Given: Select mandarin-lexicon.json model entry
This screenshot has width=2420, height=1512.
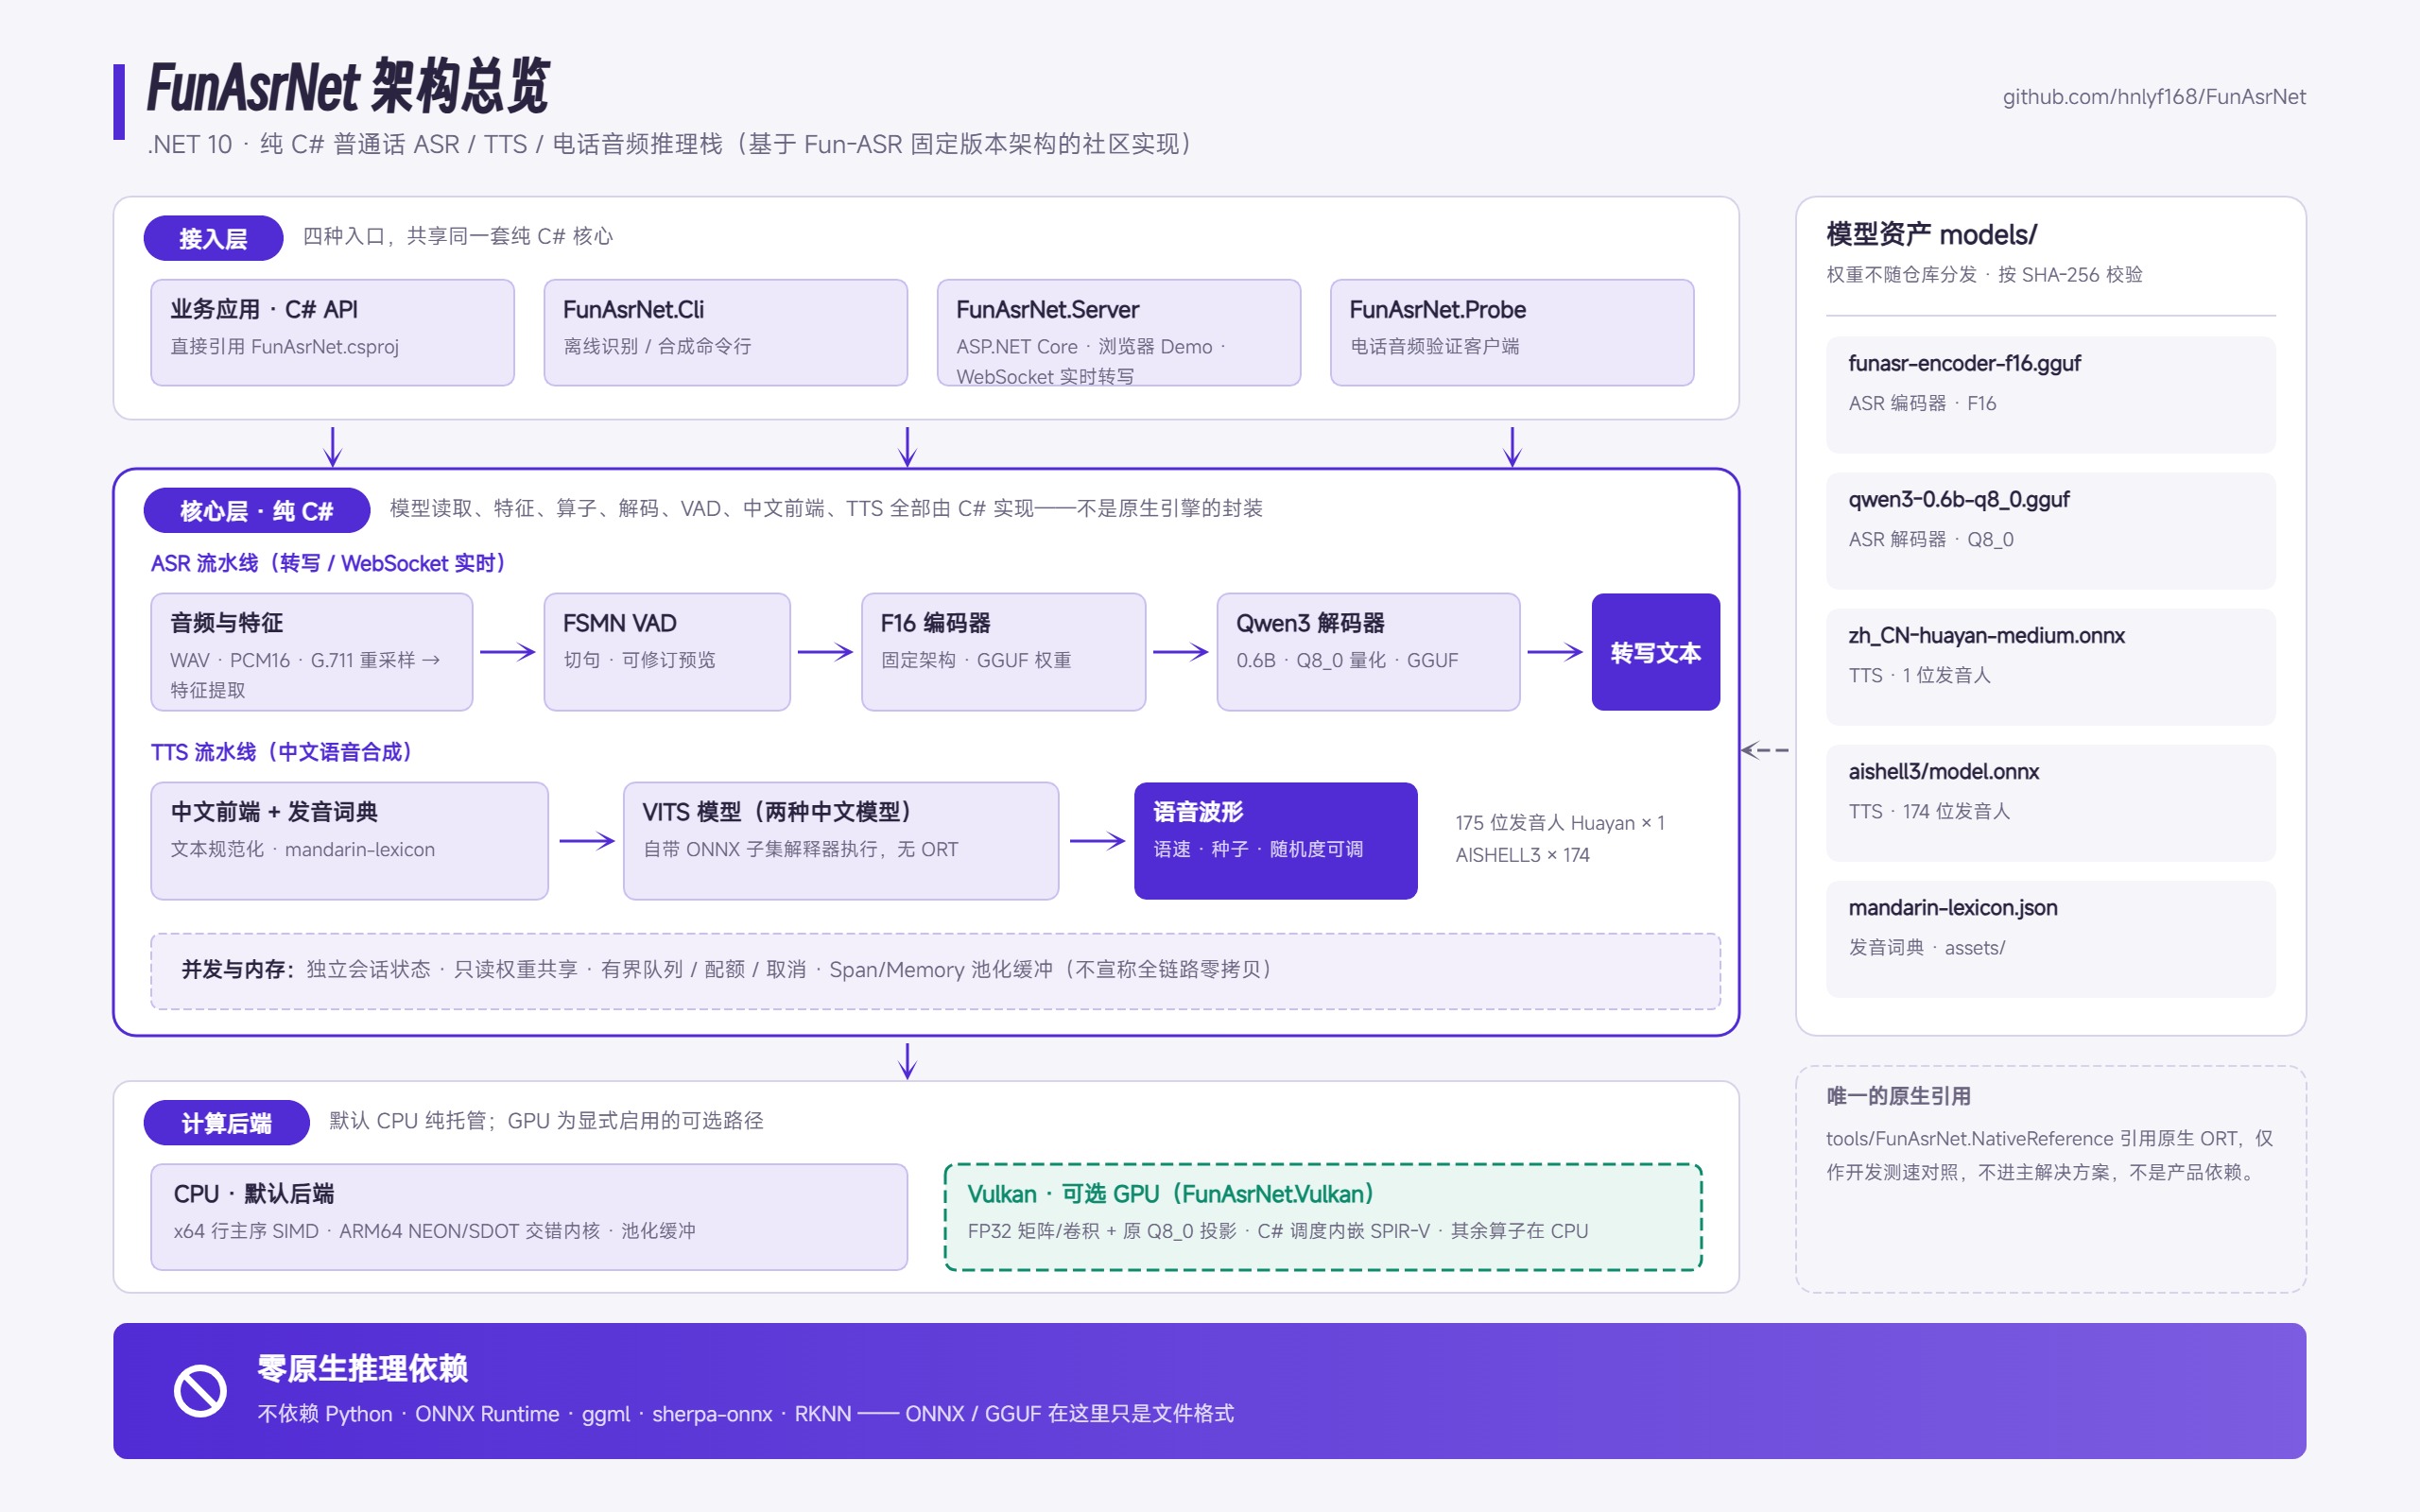Looking at the screenshot, I should 2050,938.
